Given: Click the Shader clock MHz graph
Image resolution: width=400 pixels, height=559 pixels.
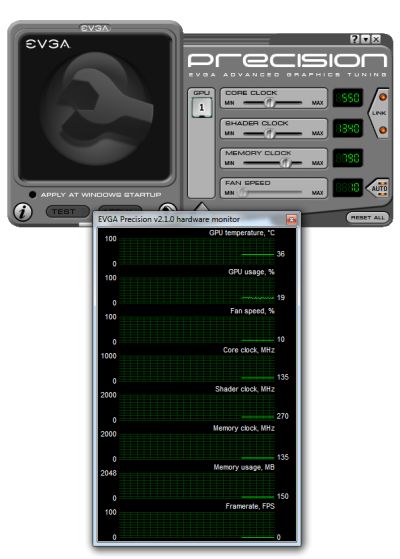Looking at the screenshot, I should pyautogui.click(x=196, y=407).
